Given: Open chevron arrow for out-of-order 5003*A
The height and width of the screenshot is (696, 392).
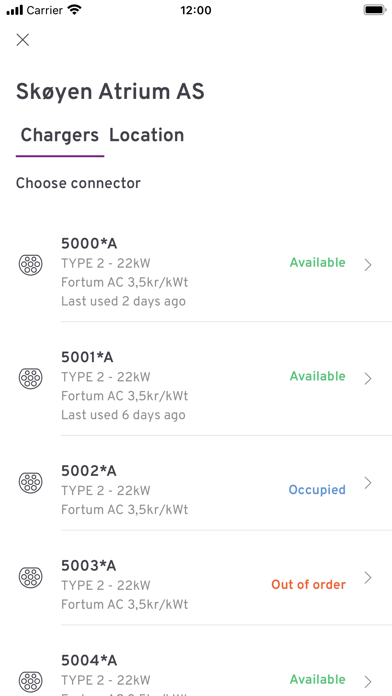Looking at the screenshot, I should (x=368, y=578).
